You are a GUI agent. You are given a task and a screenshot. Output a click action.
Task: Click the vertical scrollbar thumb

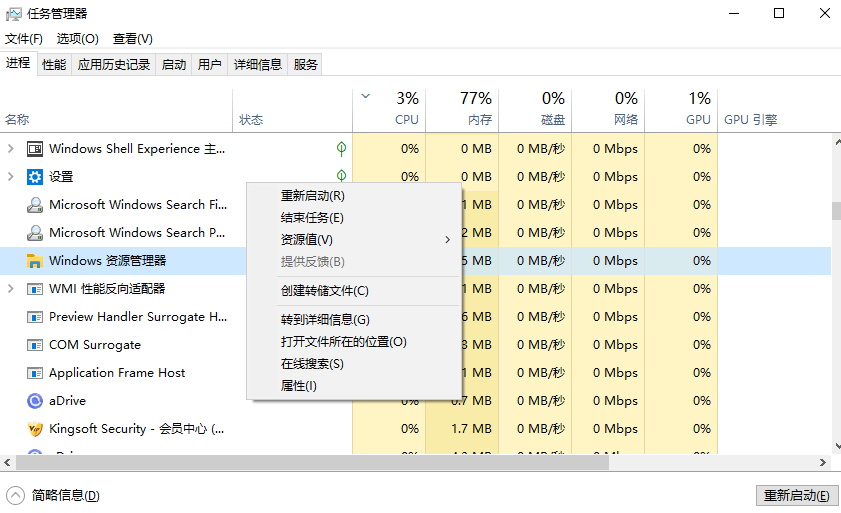pyautogui.click(x=836, y=210)
